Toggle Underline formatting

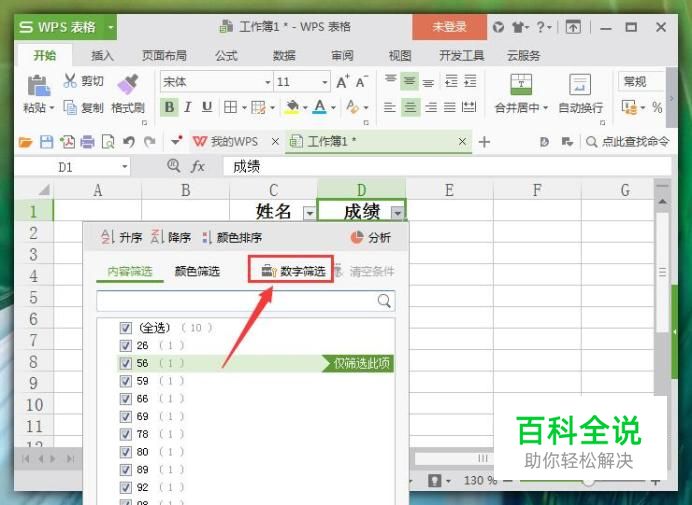207,107
